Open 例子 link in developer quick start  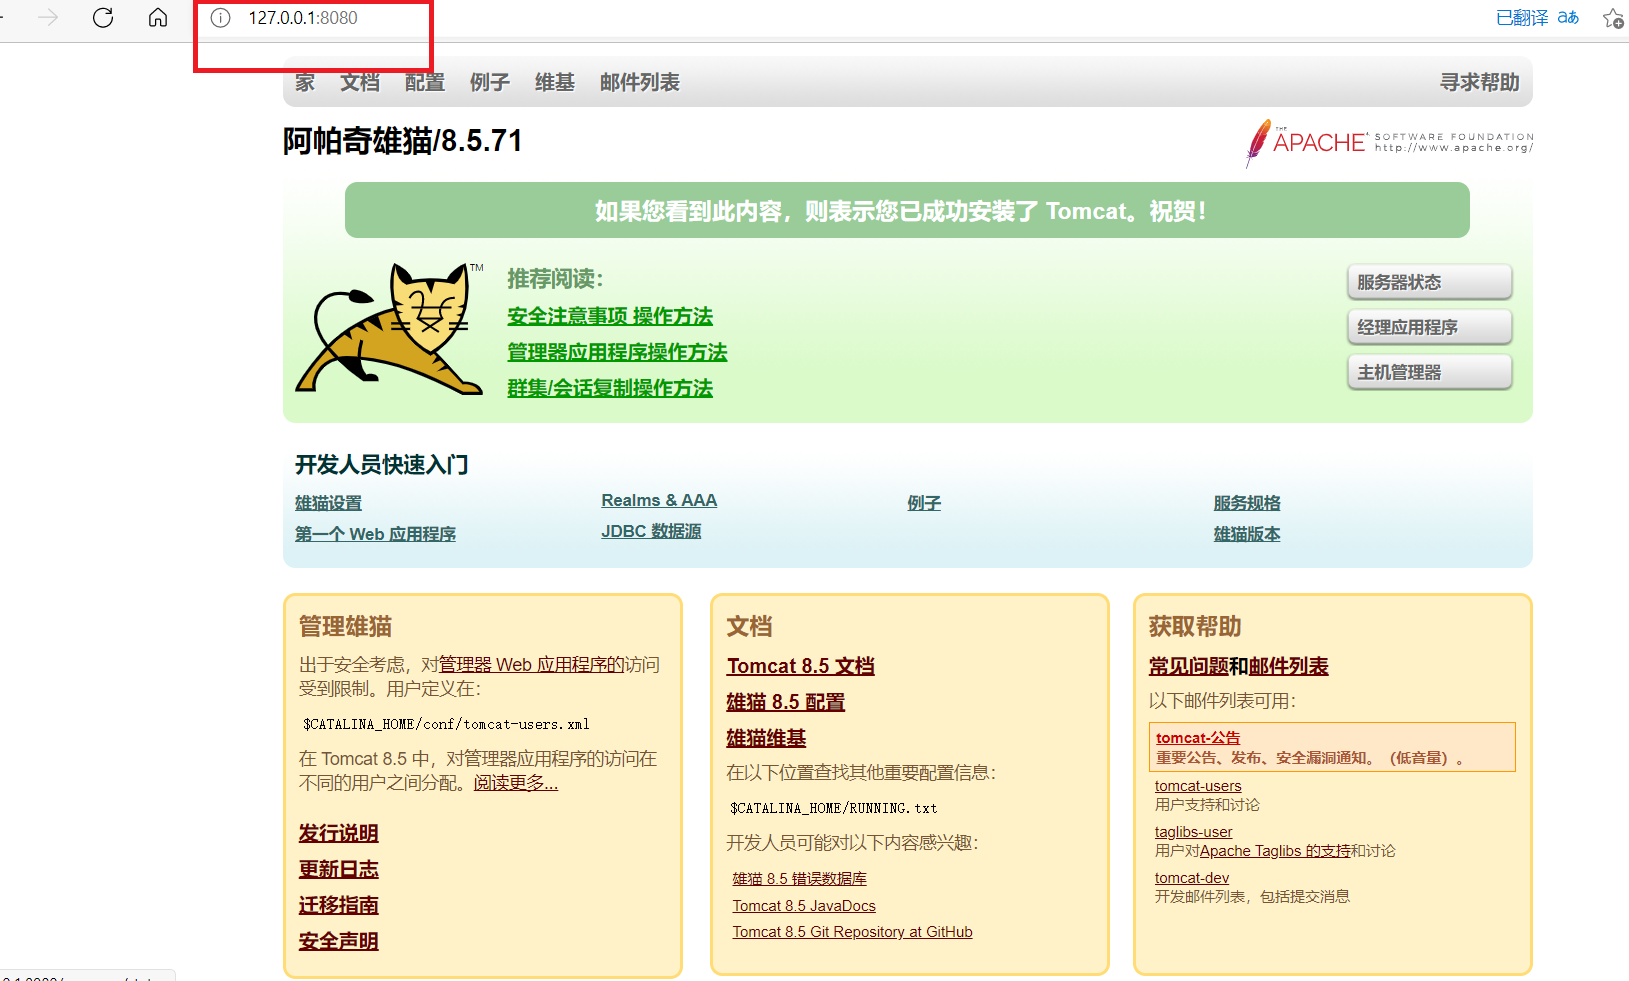pos(924,503)
